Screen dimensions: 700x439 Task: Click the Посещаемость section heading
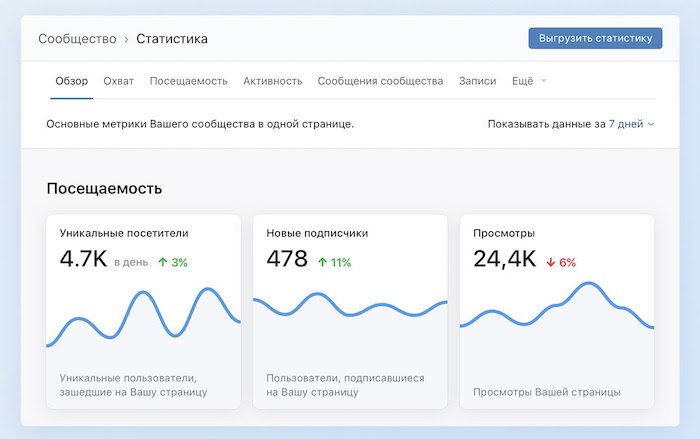click(x=104, y=188)
